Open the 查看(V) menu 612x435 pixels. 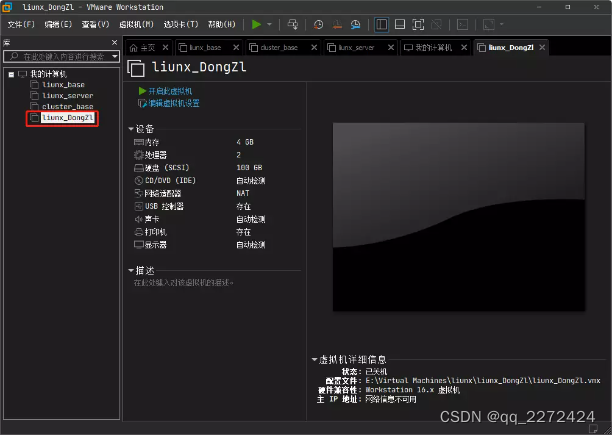click(x=95, y=25)
